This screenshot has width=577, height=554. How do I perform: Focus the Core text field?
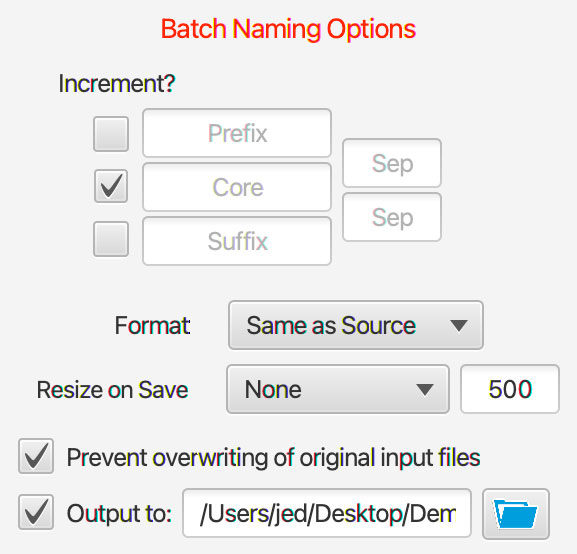point(237,187)
